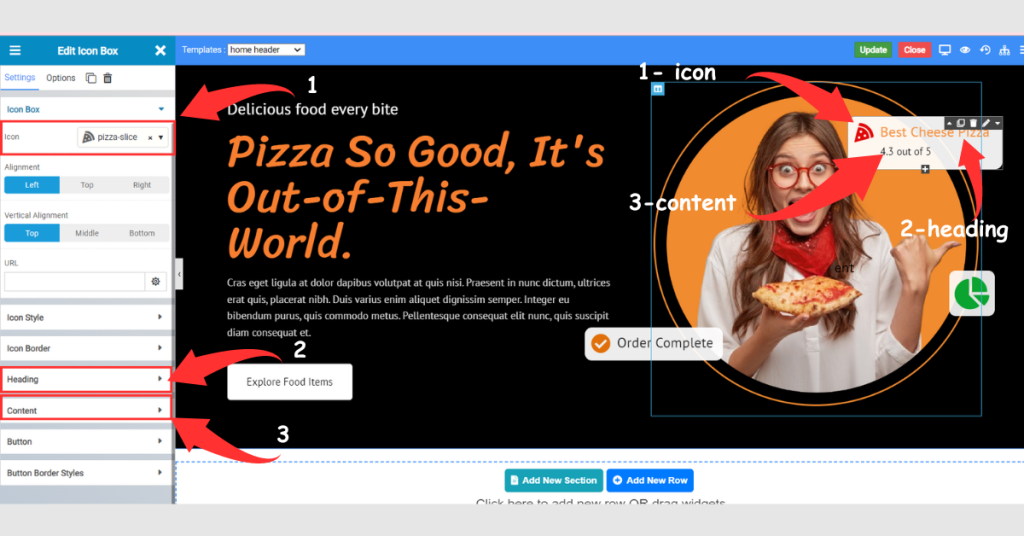Screen dimensions: 1024x536
Task: Click the Pizza So Good headline
Action: click(415, 197)
